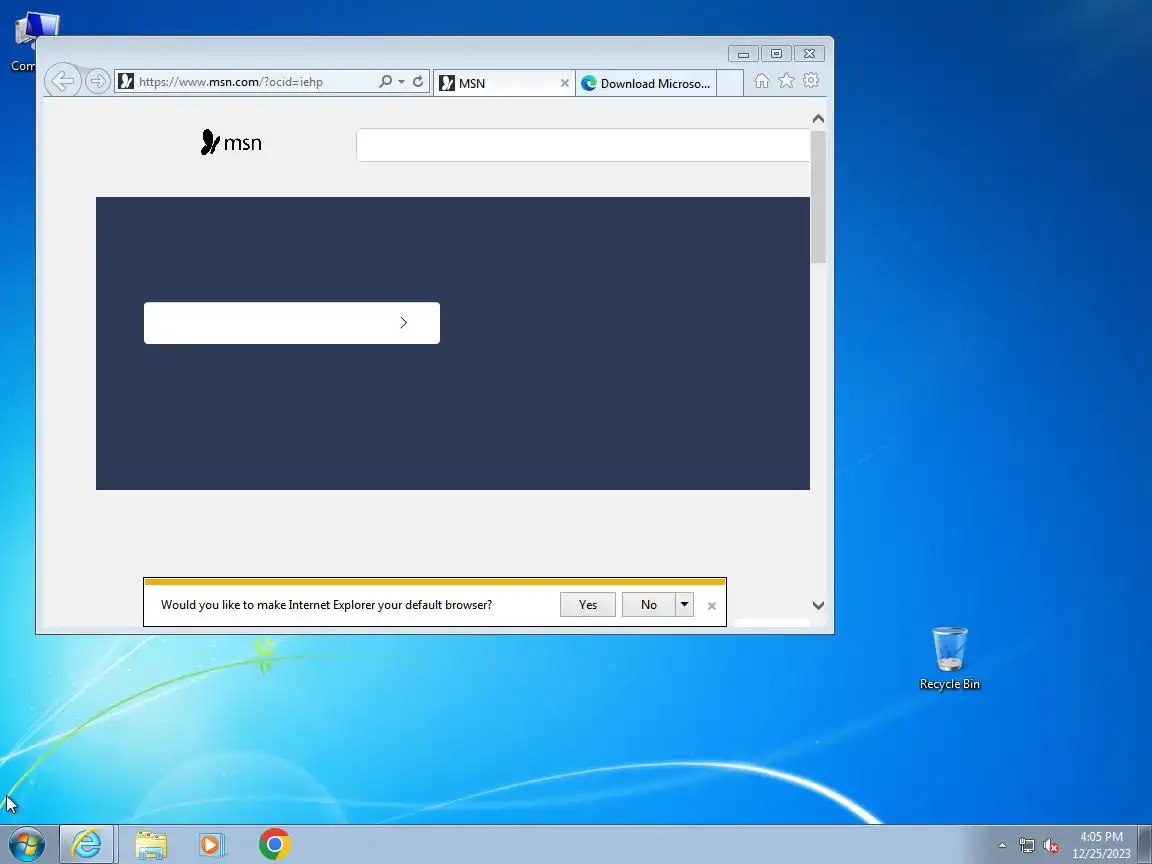
Task: Switch to the Download Microsoft Edge tab
Action: pos(646,83)
